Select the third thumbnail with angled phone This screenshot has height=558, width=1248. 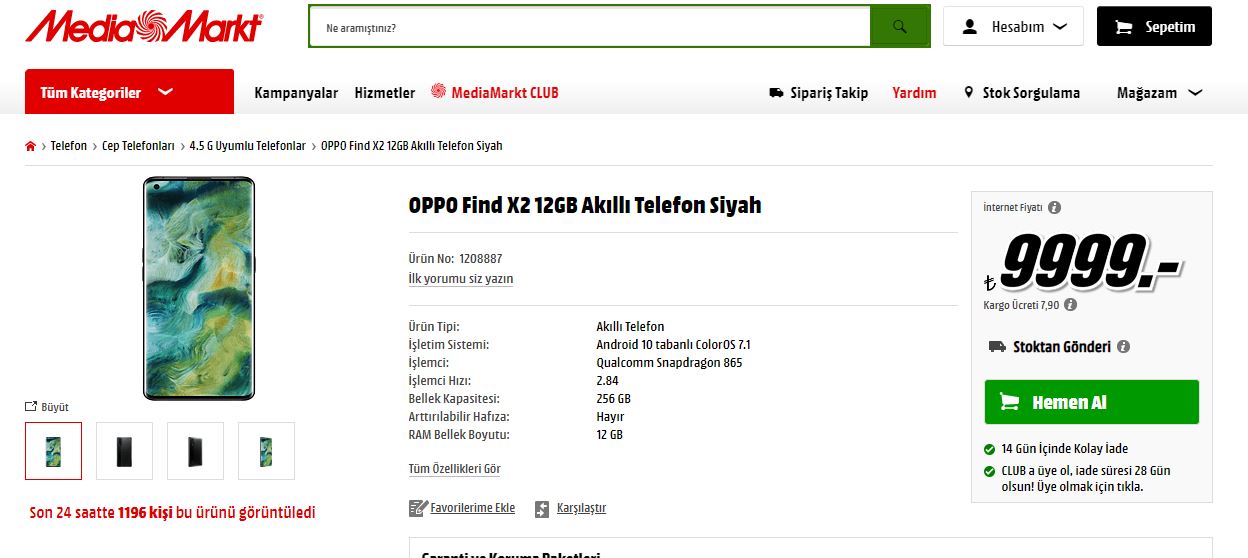(195, 451)
